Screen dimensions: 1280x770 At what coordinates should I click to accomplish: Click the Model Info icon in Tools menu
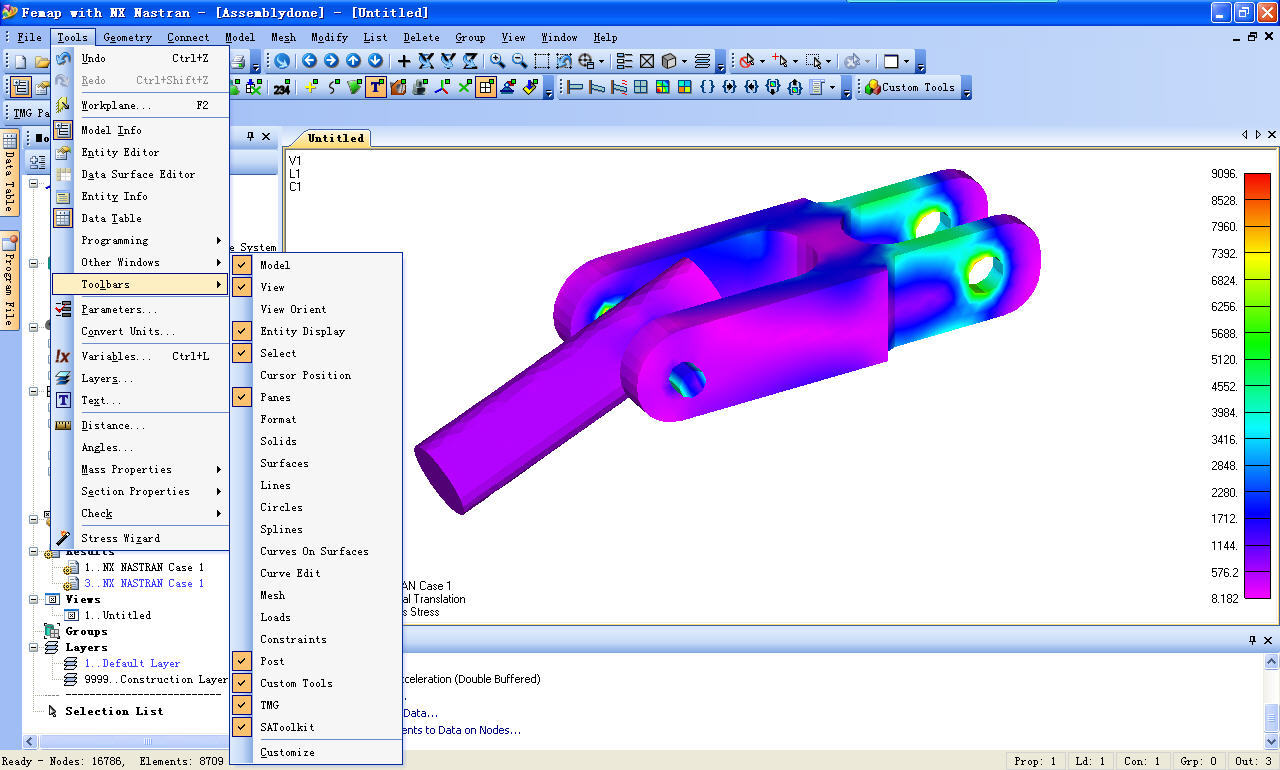[x=63, y=130]
